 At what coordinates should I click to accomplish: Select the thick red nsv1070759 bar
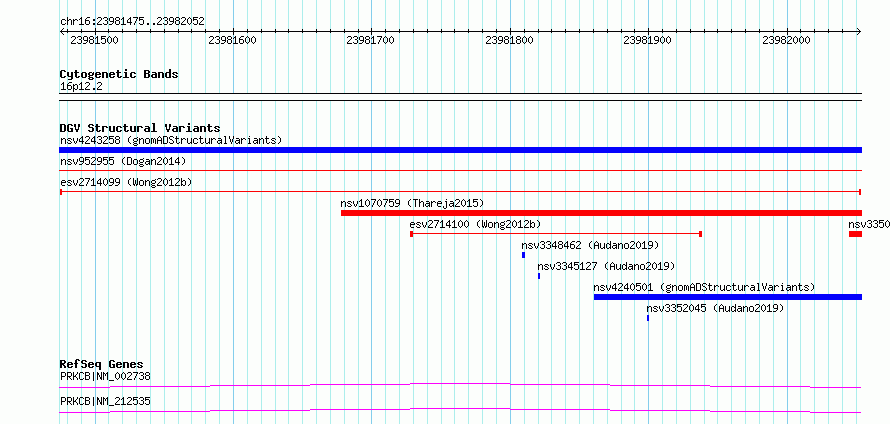click(x=601, y=213)
